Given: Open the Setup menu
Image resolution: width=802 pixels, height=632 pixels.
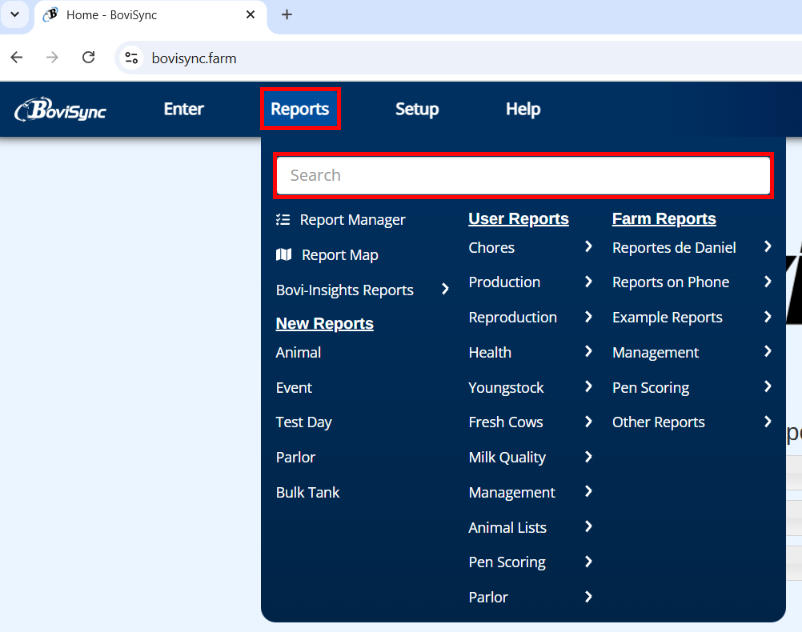Looking at the screenshot, I should 417,109.
